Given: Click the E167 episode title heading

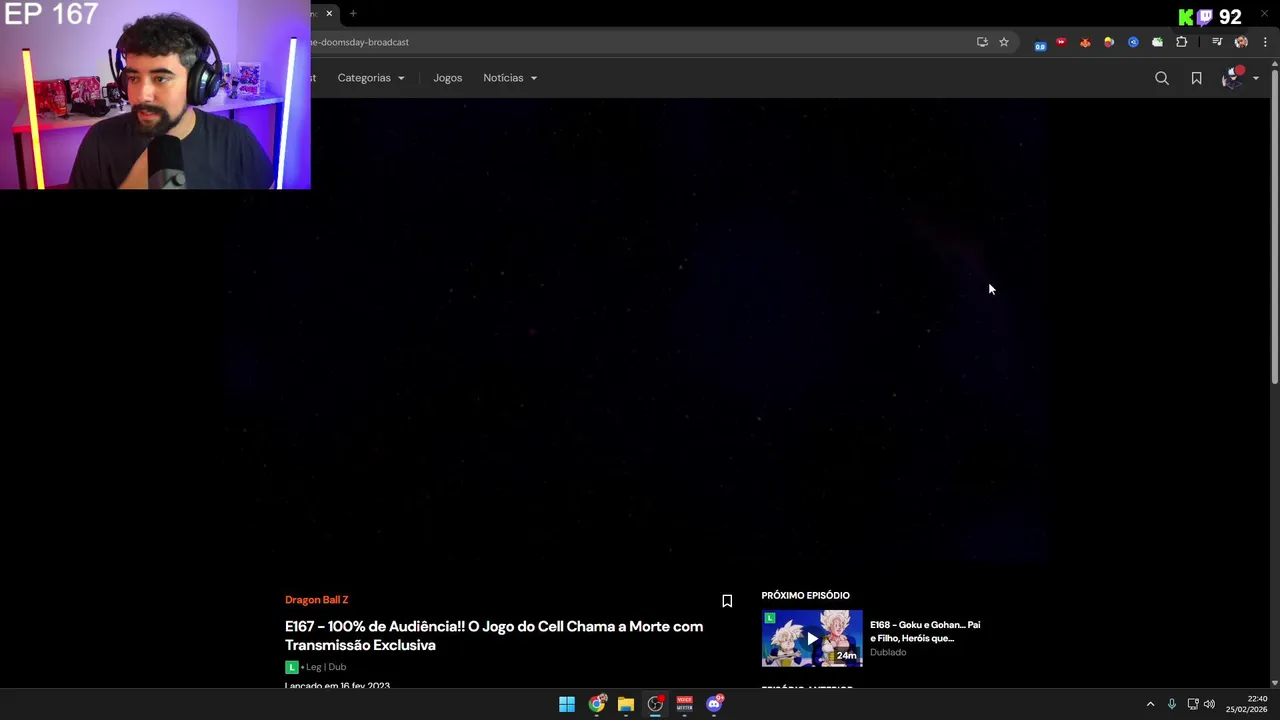Looking at the screenshot, I should [x=494, y=636].
